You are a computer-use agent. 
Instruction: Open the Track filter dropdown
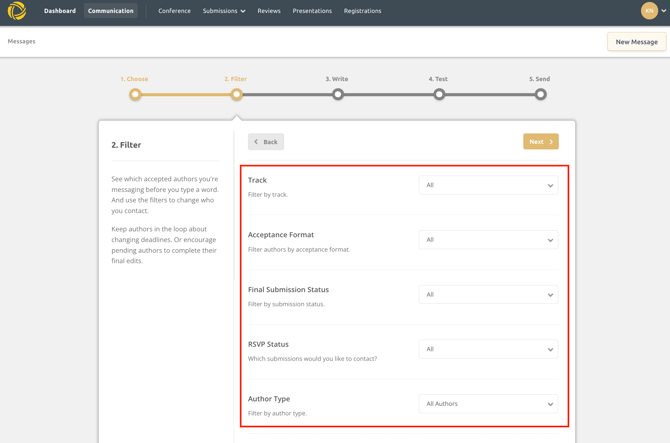488,185
